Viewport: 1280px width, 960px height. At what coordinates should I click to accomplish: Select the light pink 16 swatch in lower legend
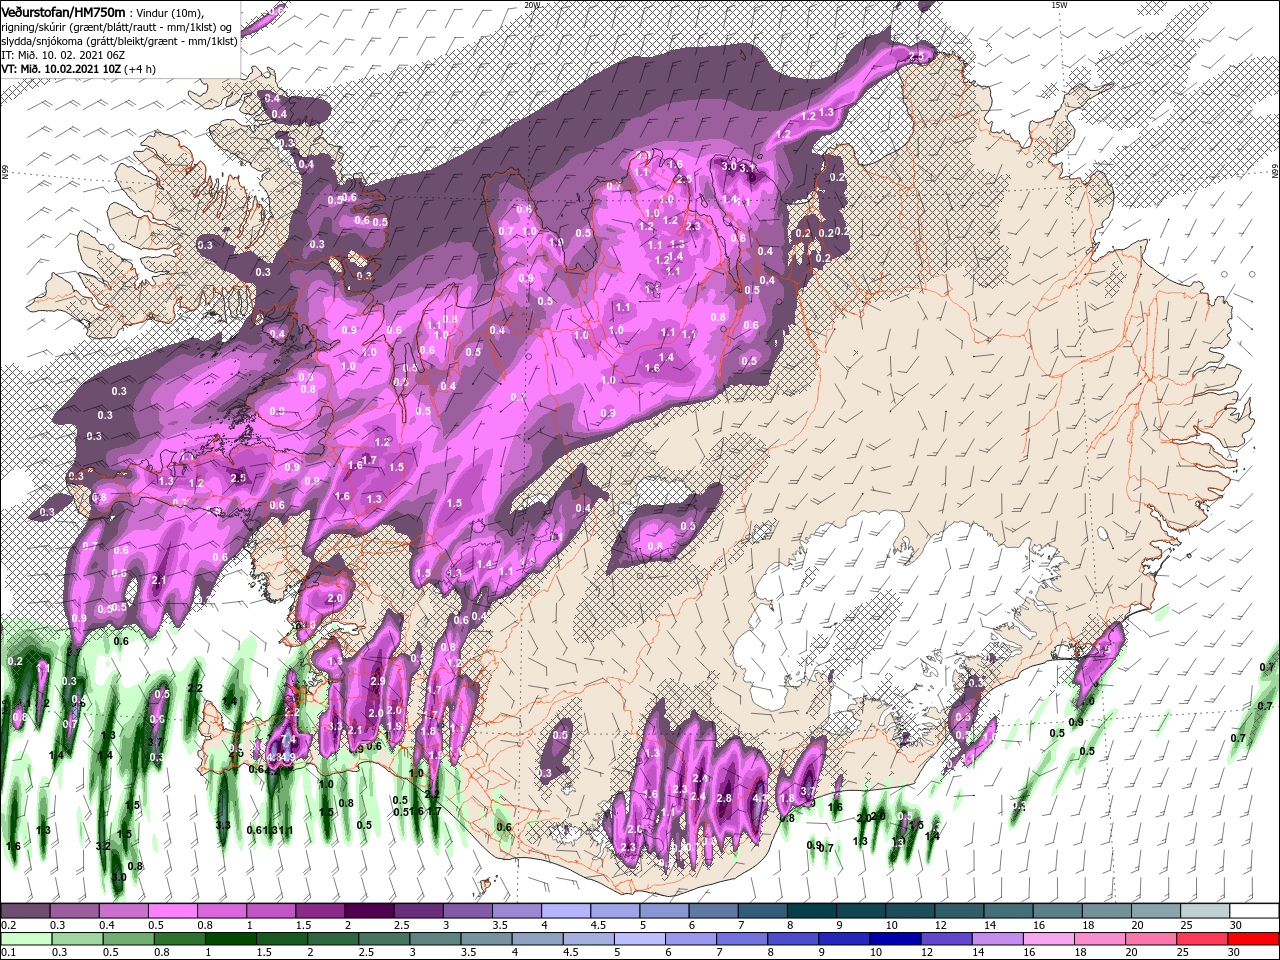[x=1047, y=938]
